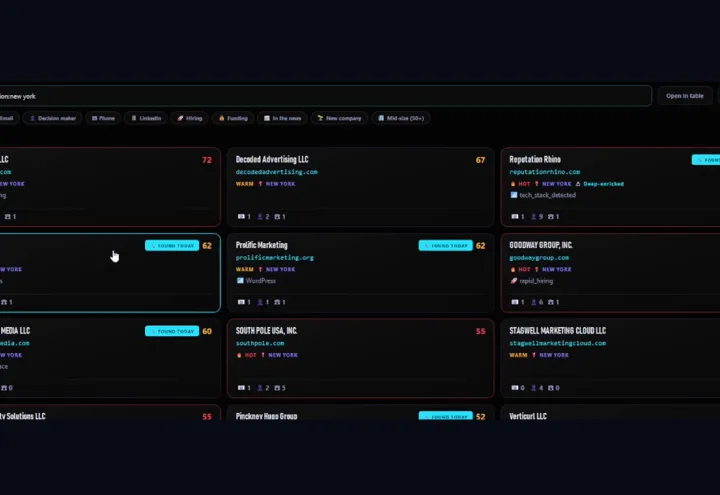Click HOT fire icon on Reputation Rhino card
The image size is (720, 495).
513,184
